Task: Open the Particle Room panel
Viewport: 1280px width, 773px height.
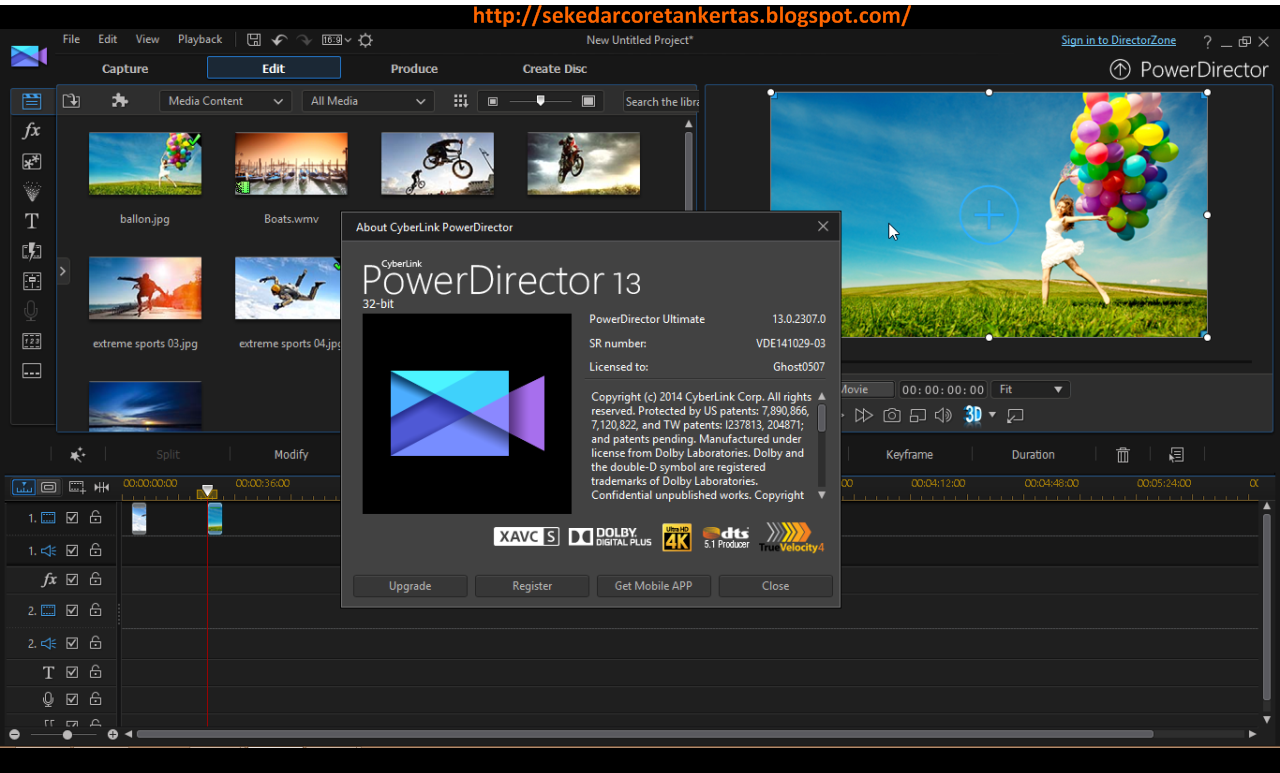Action: pyautogui.click(x=31, y=190)
